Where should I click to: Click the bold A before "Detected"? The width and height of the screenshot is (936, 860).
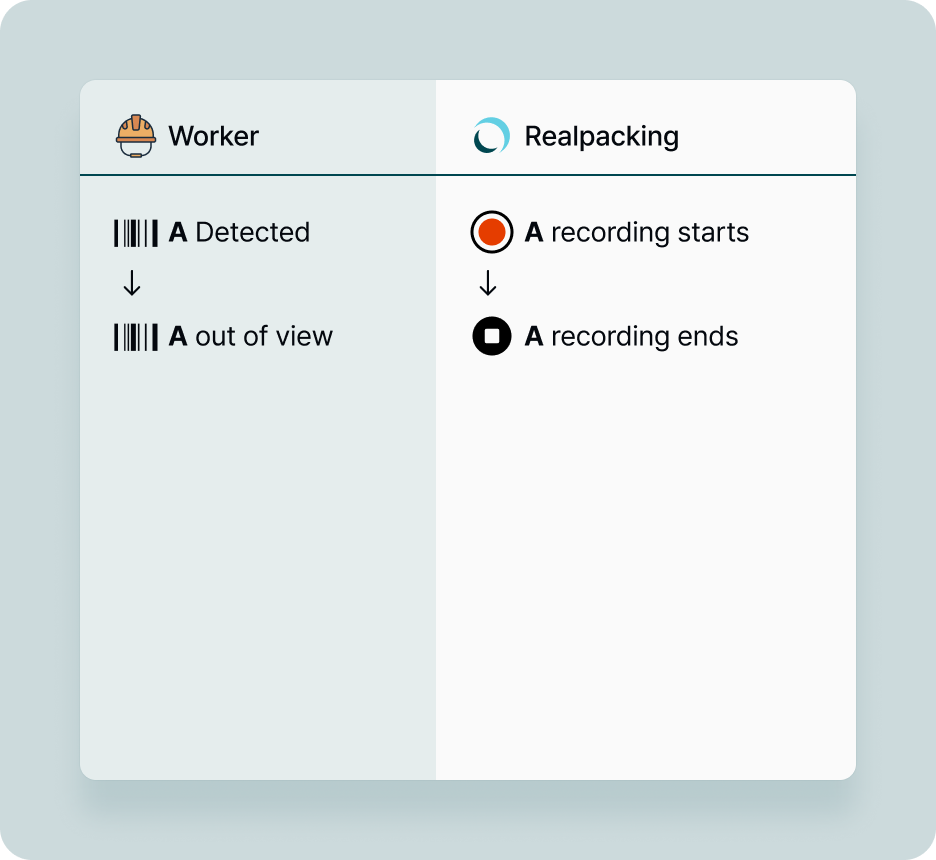coord(178,233)
